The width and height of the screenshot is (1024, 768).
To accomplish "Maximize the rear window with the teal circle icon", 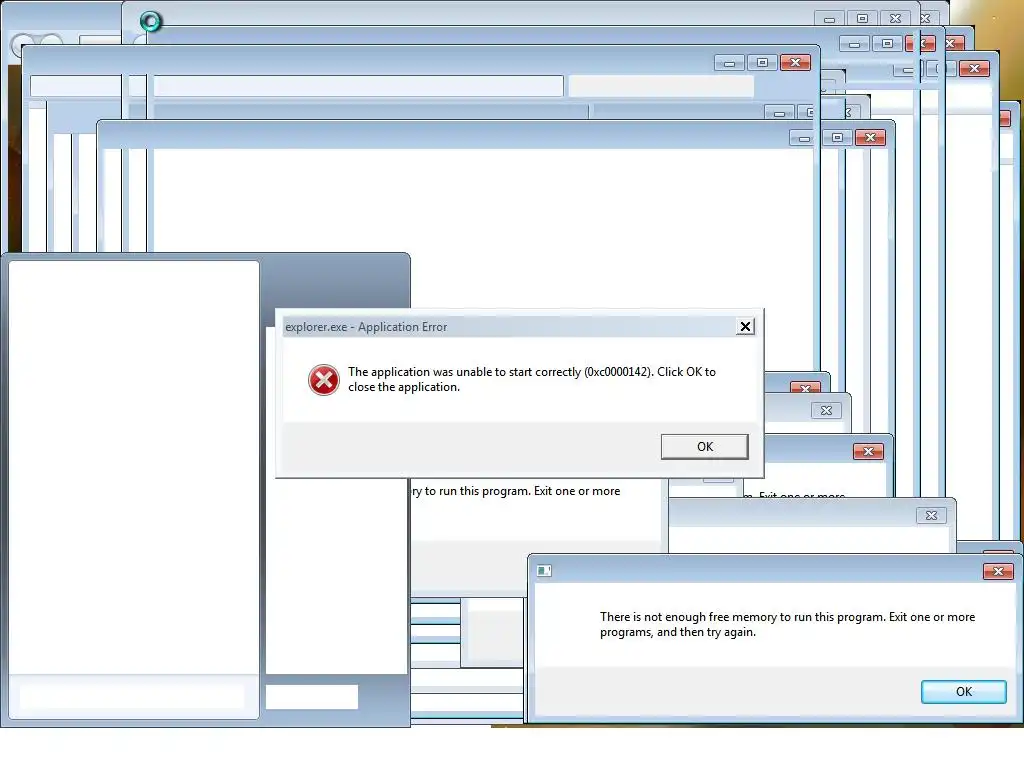I will coord(862,18).
